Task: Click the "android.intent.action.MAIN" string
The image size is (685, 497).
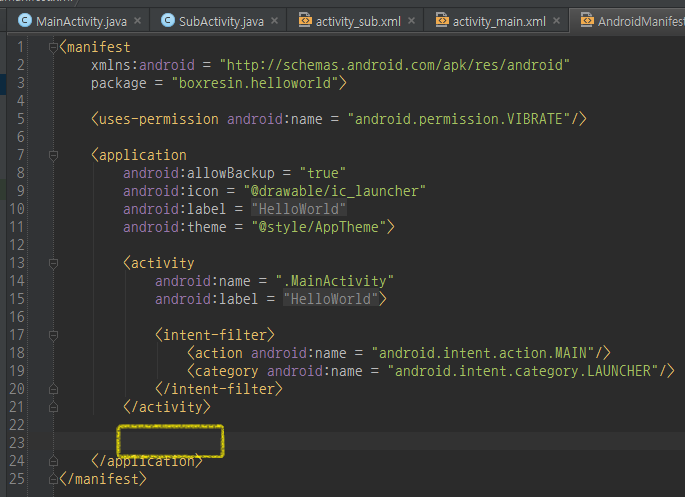Action: [x=483, y=353]
